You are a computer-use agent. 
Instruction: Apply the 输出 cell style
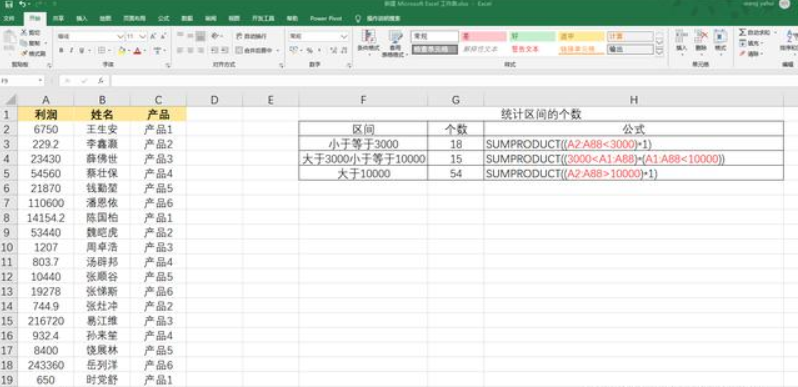click(630, 49)
